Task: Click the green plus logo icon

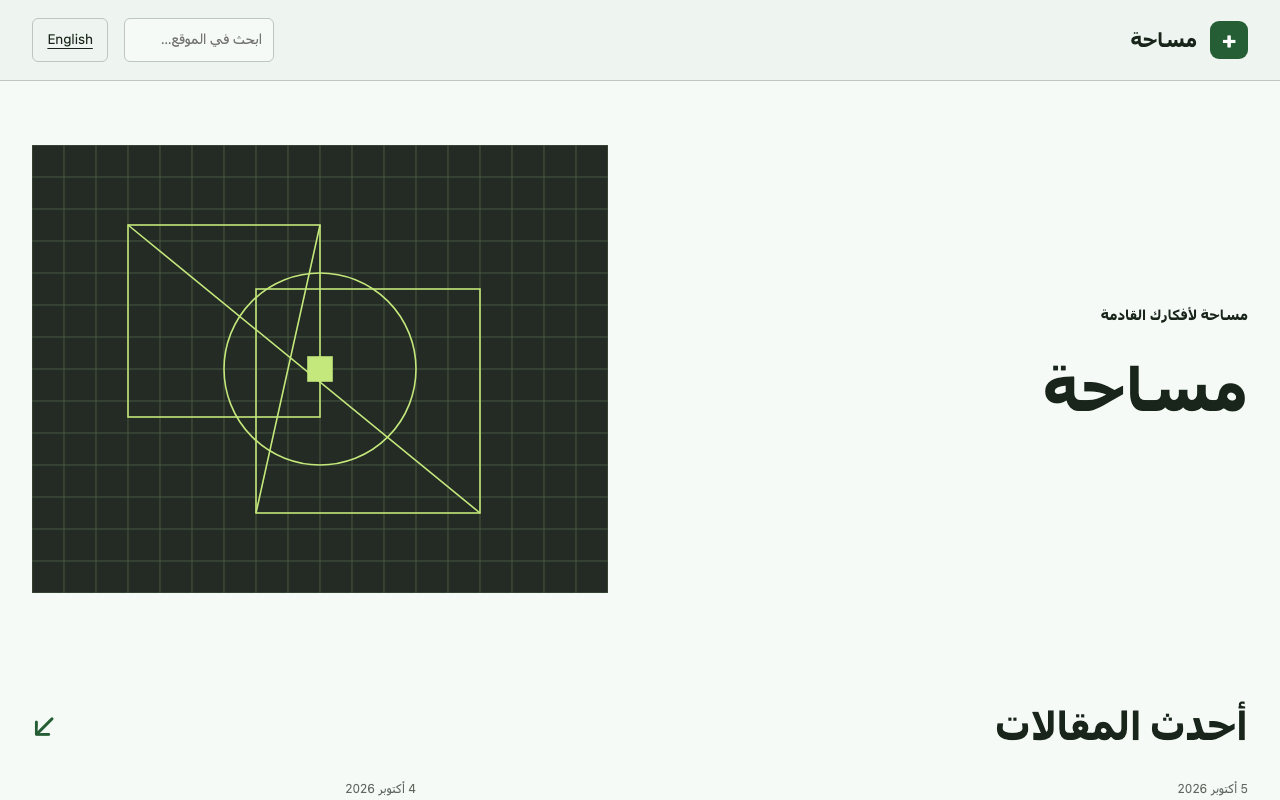Action: 1229,40
